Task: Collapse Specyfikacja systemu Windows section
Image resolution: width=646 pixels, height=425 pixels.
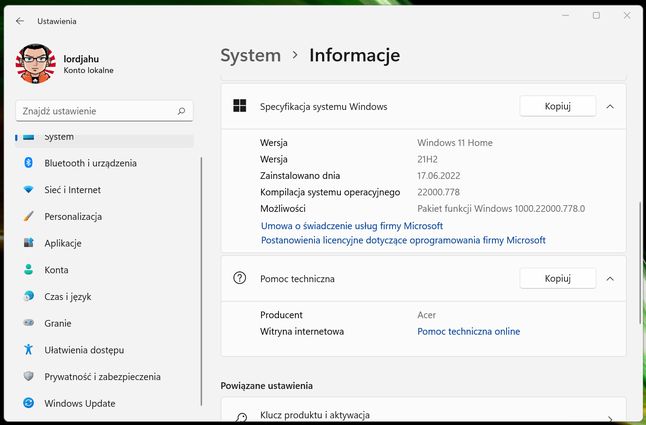Action: [x=610, y=107]
